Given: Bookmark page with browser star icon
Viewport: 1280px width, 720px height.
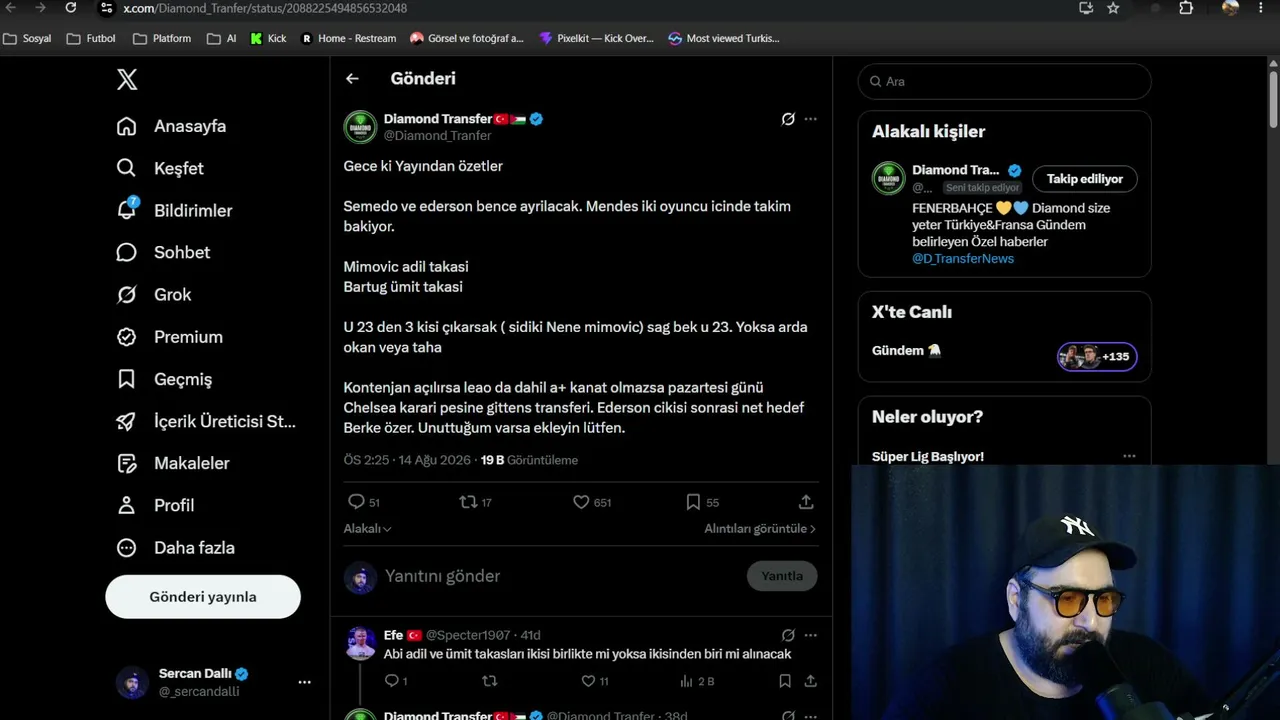Looking at the screenshot, I should (1113, 8).
